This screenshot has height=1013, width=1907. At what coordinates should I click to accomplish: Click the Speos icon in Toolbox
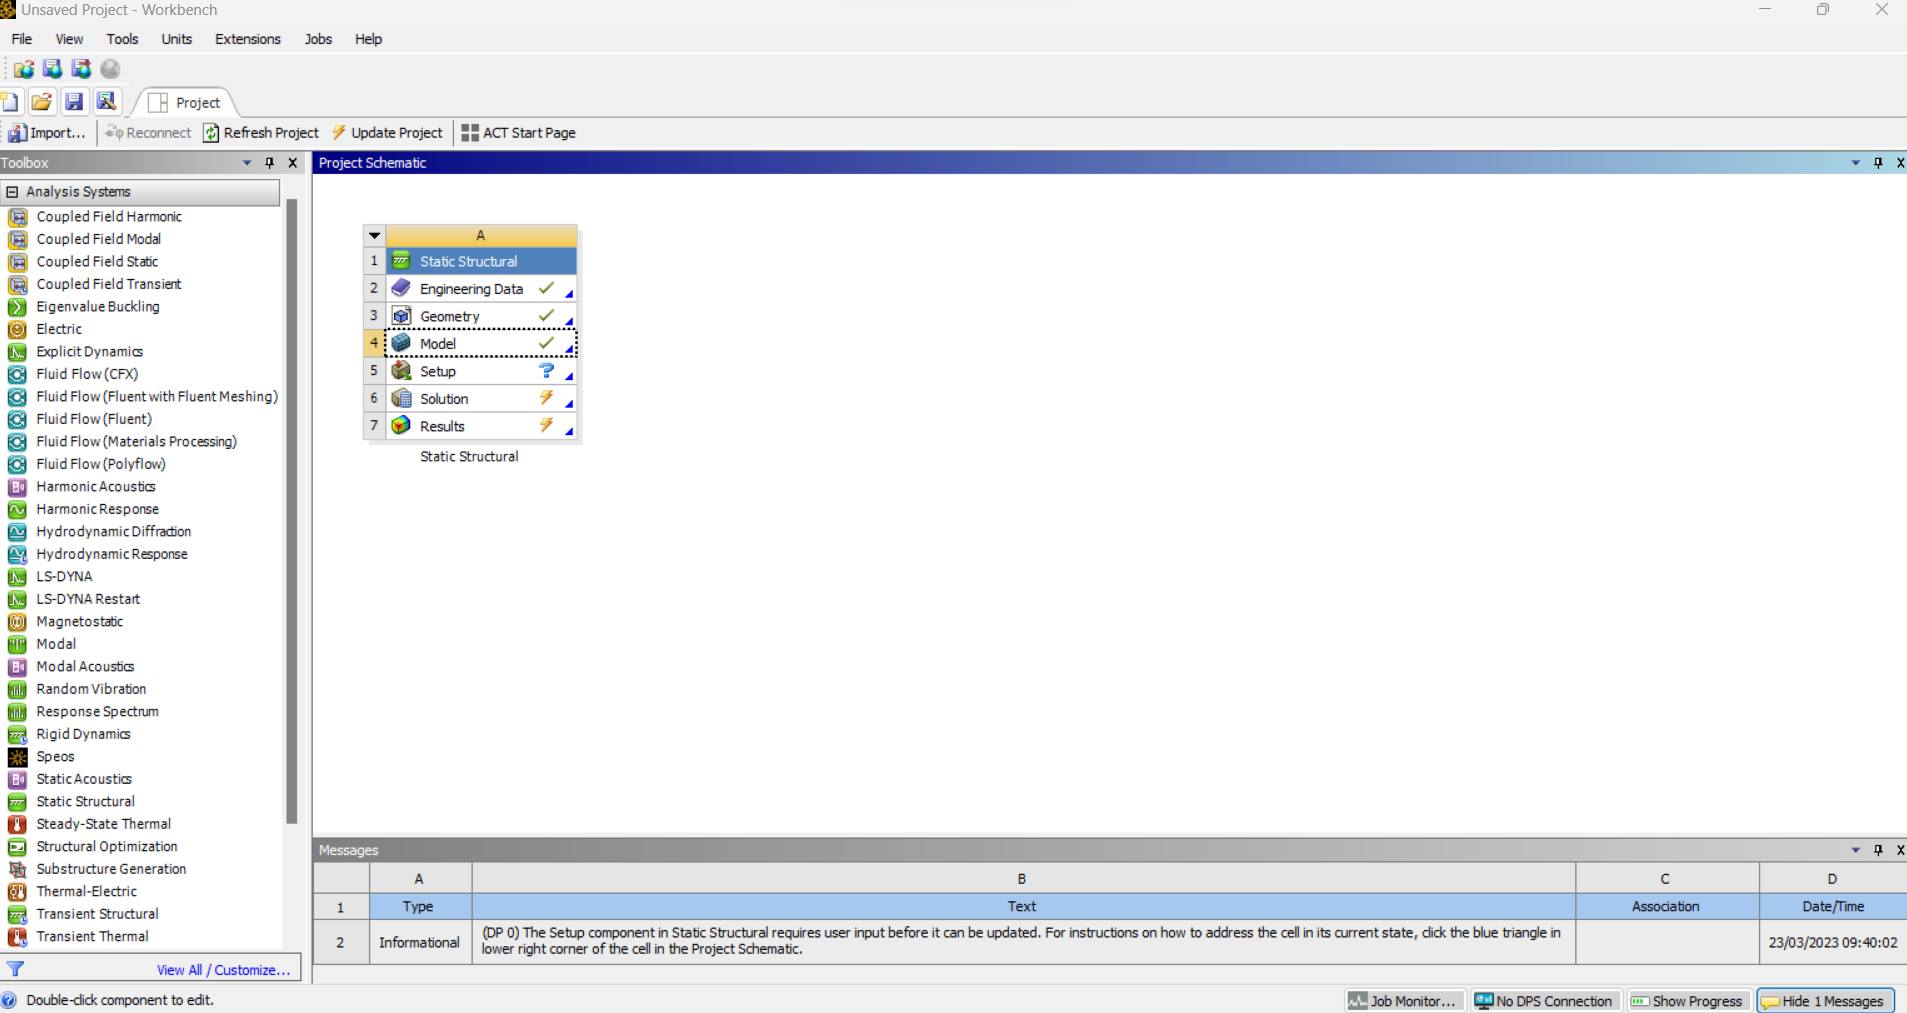click(17, 756)
